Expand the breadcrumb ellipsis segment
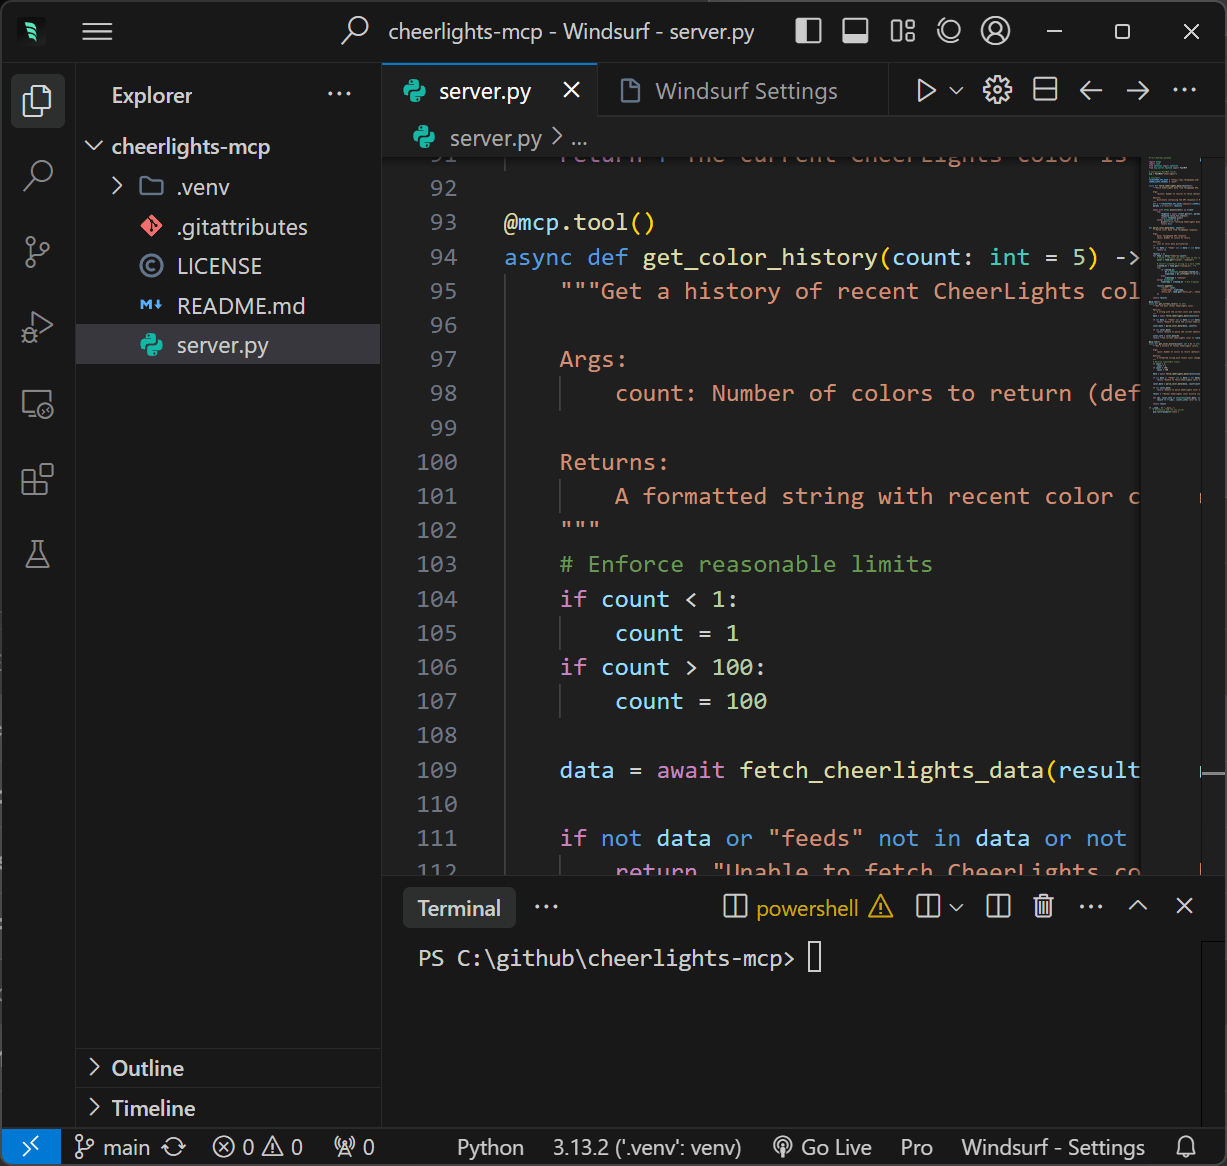Image resolution: width=1227 pixels, height=1166 pixels. click(x=579, y=138)
